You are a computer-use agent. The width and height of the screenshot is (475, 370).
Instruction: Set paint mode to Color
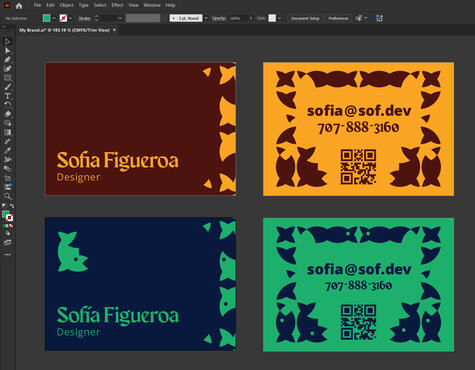click(x=4, y=226)
